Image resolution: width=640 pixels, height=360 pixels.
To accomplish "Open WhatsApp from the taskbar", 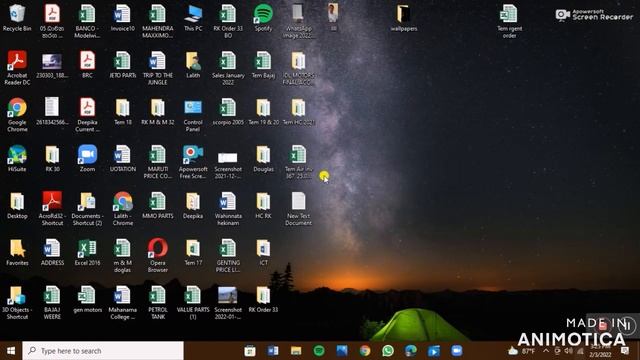I will 388,351.
